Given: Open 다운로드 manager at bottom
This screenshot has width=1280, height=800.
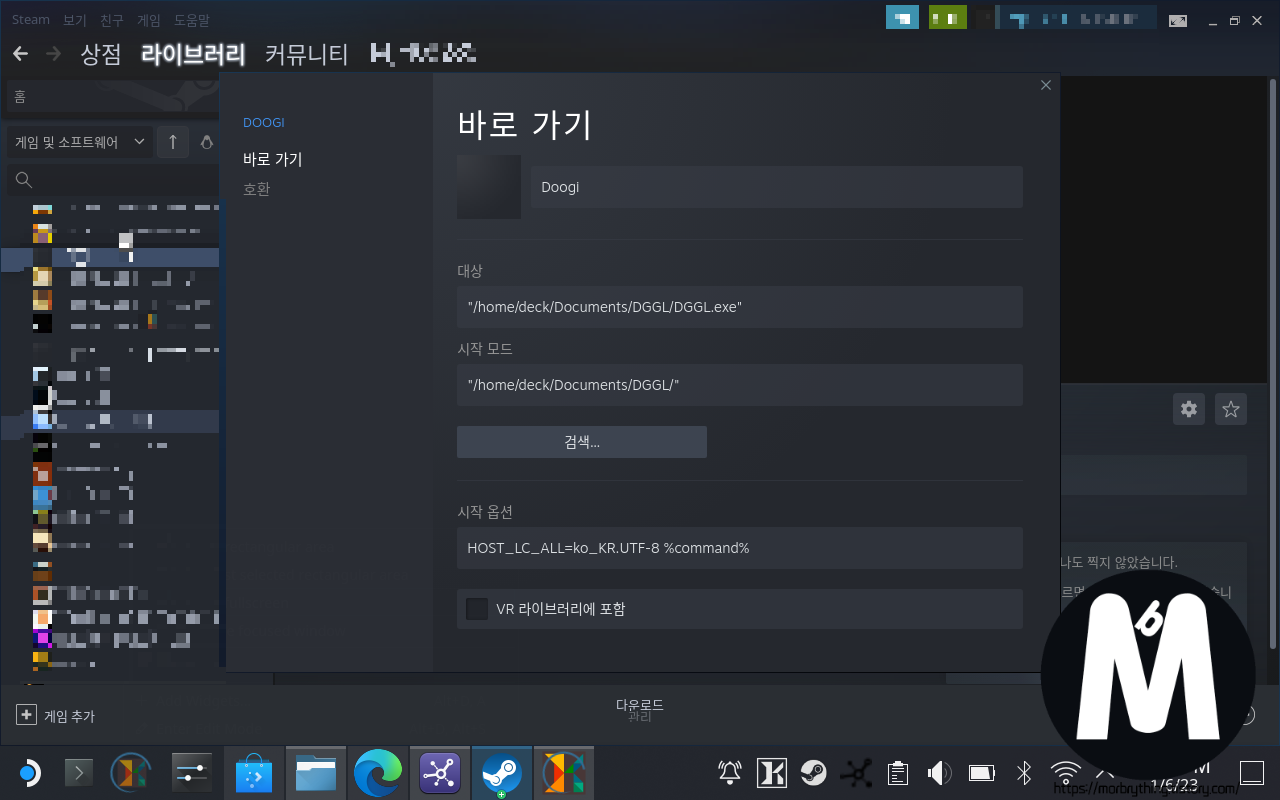Looking at the screenshot, I should (x=640, y=705).
